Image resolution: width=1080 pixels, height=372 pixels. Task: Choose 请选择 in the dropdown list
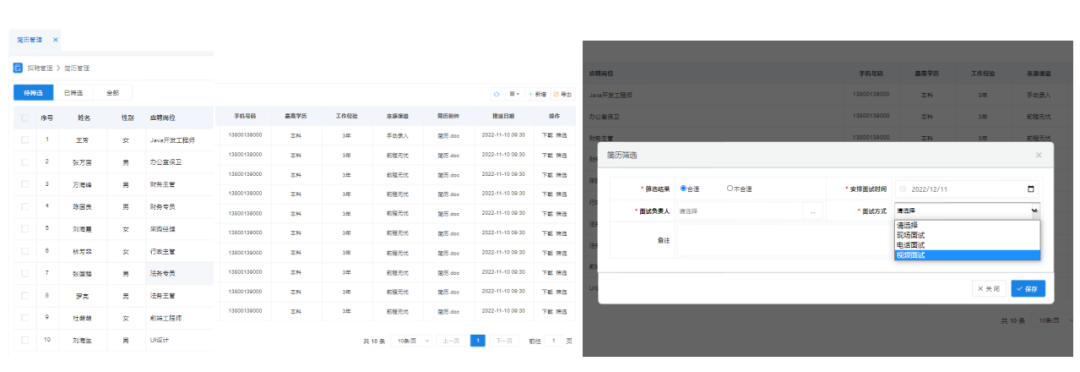(x=967, y=225)
